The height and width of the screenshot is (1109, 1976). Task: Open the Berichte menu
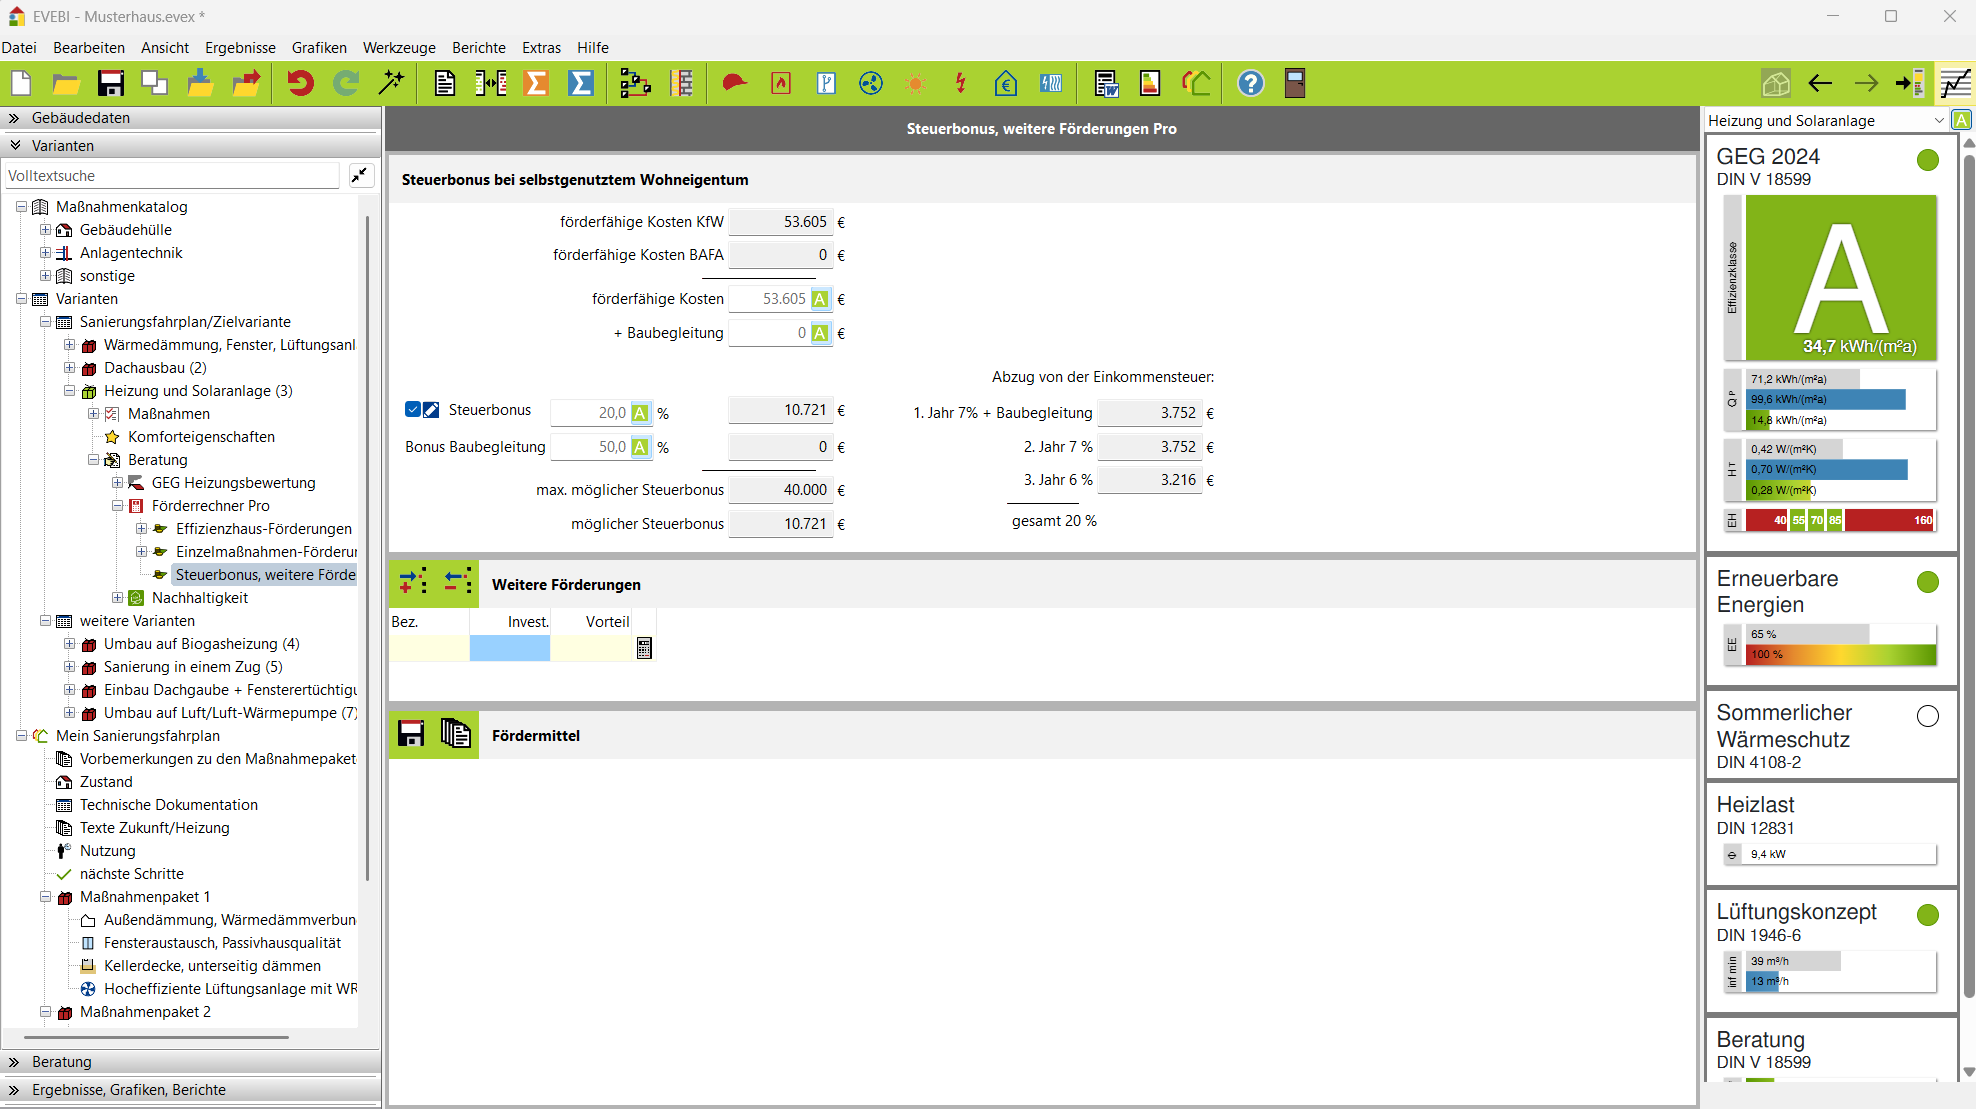(478, 47)
